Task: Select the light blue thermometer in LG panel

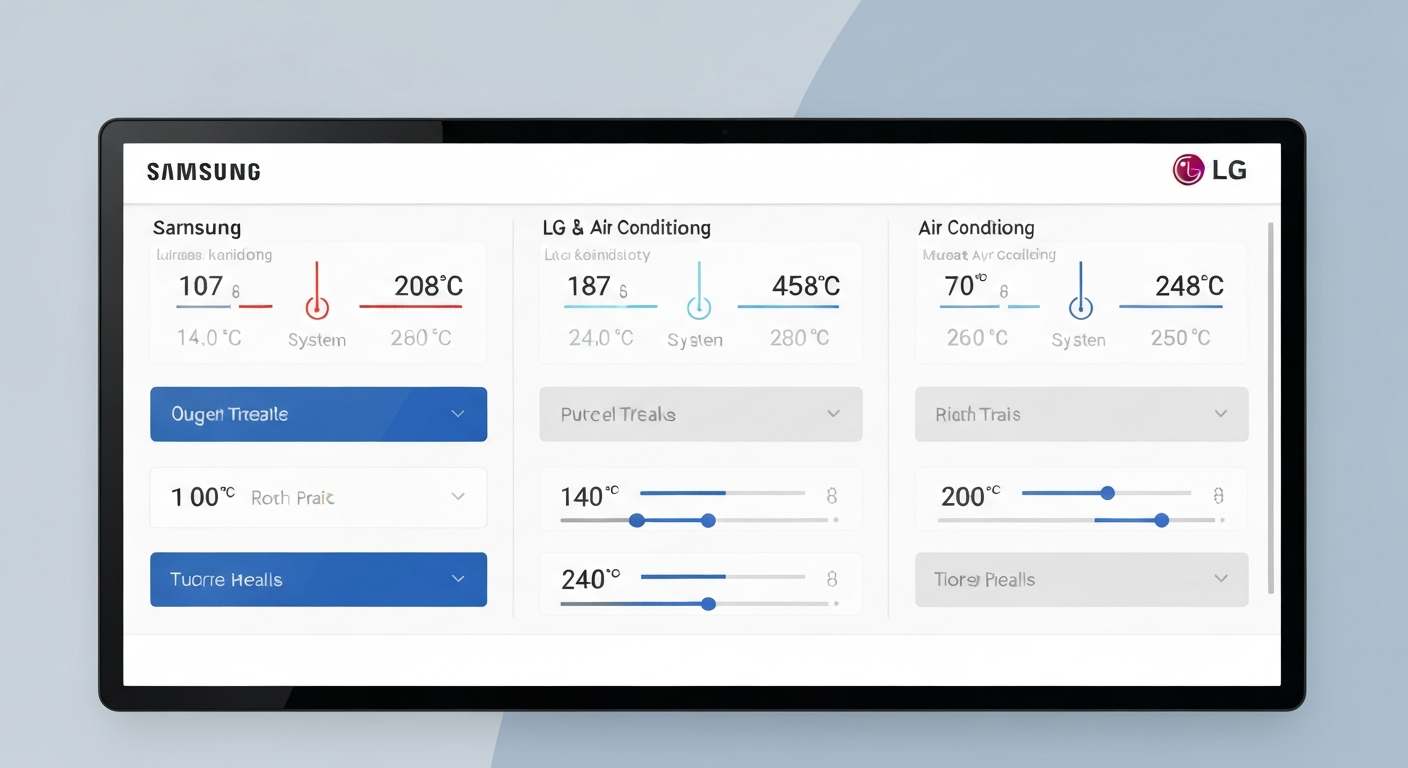Action: [699, 292]
